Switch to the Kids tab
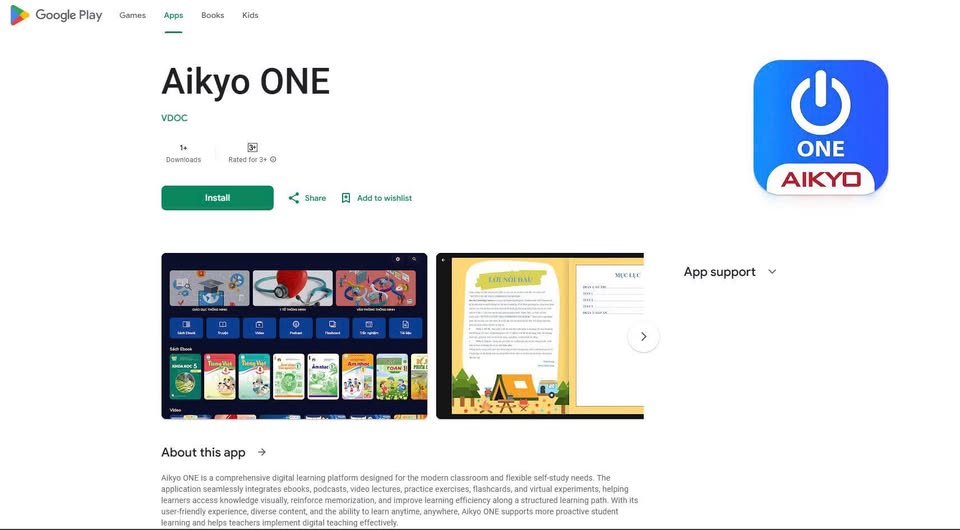This screenshot has width=960, height=530. pos(250,15)
